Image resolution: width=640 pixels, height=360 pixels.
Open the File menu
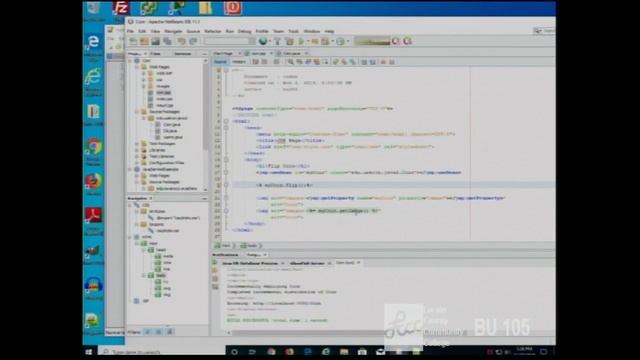click(130, 31)
